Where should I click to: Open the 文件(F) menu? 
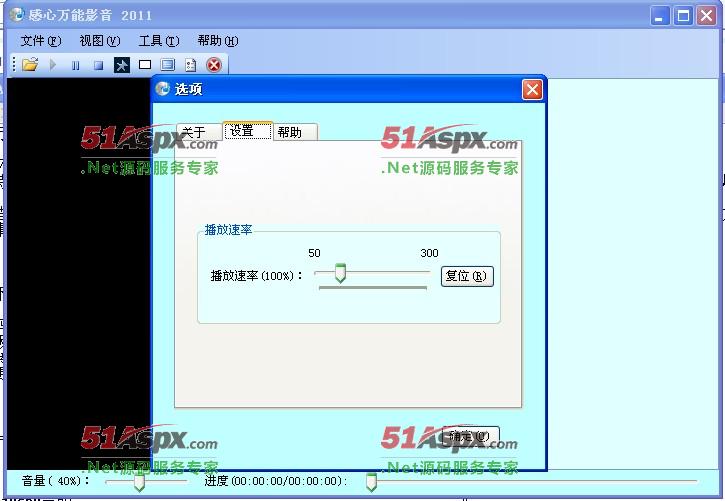(41, 41)
